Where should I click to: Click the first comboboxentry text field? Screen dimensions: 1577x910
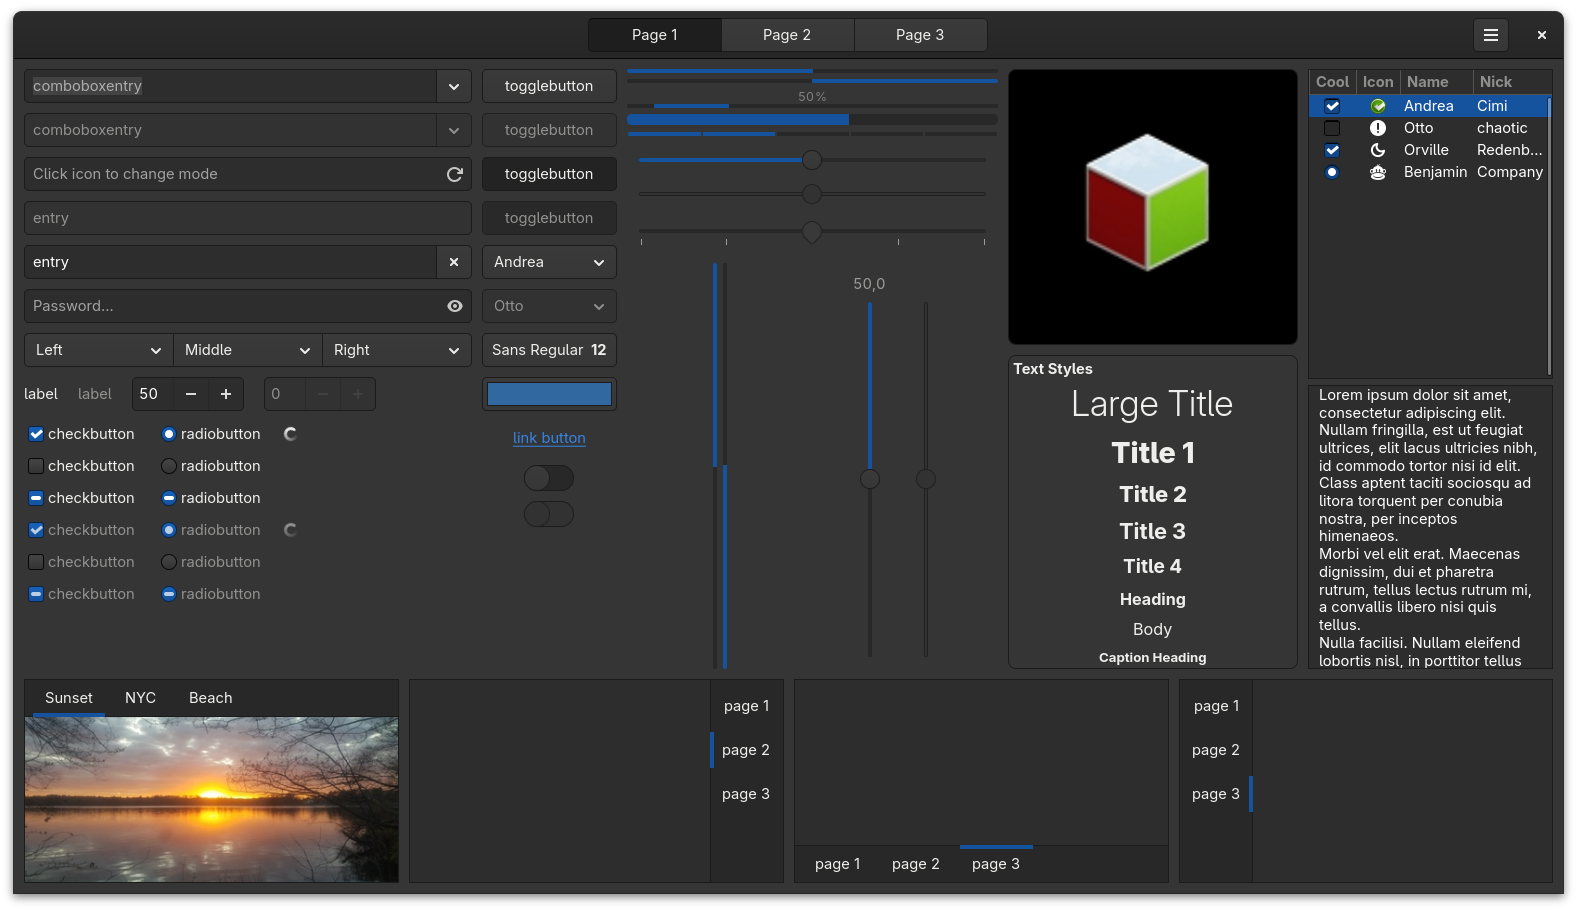coord(230,86)
